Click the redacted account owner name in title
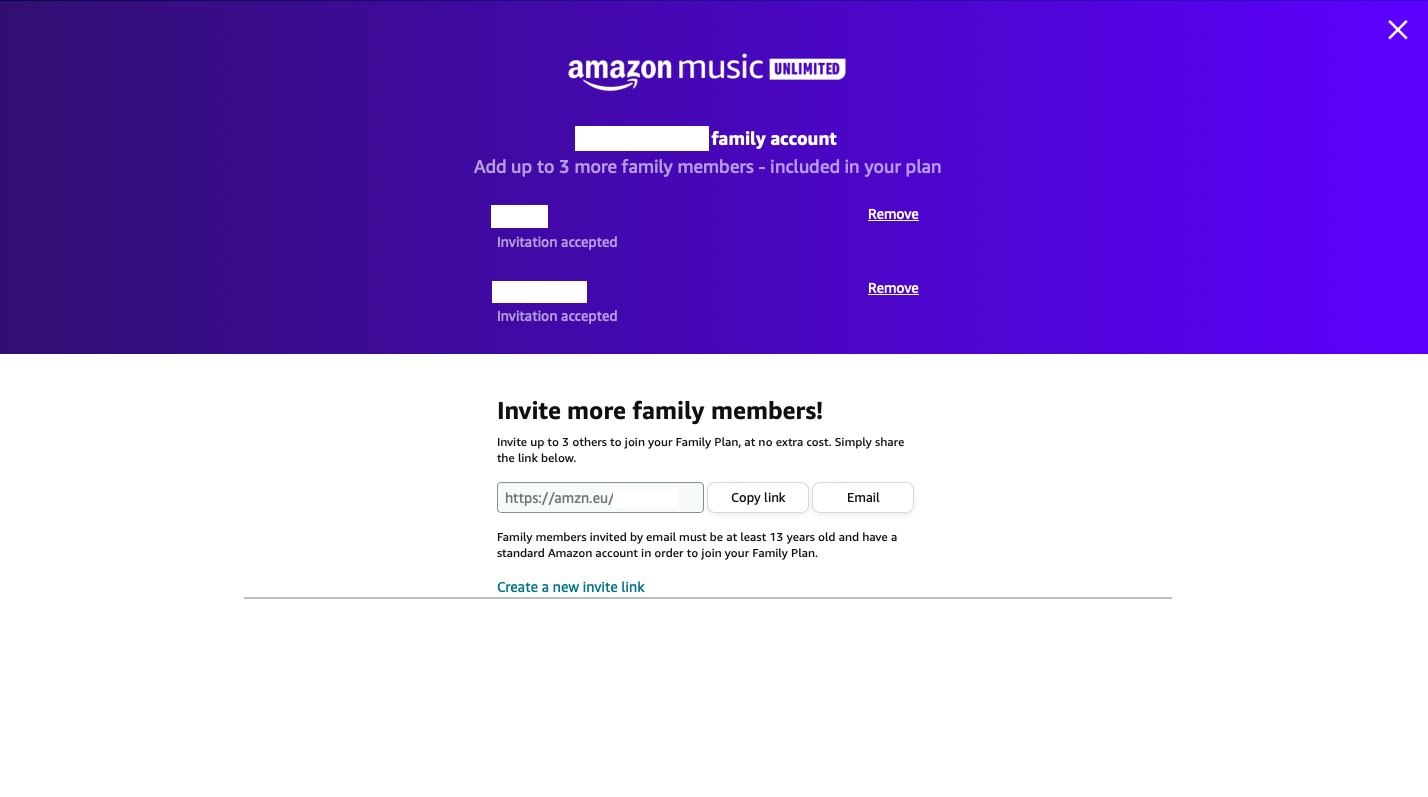 pyautogui.click(x=642, y=139)
